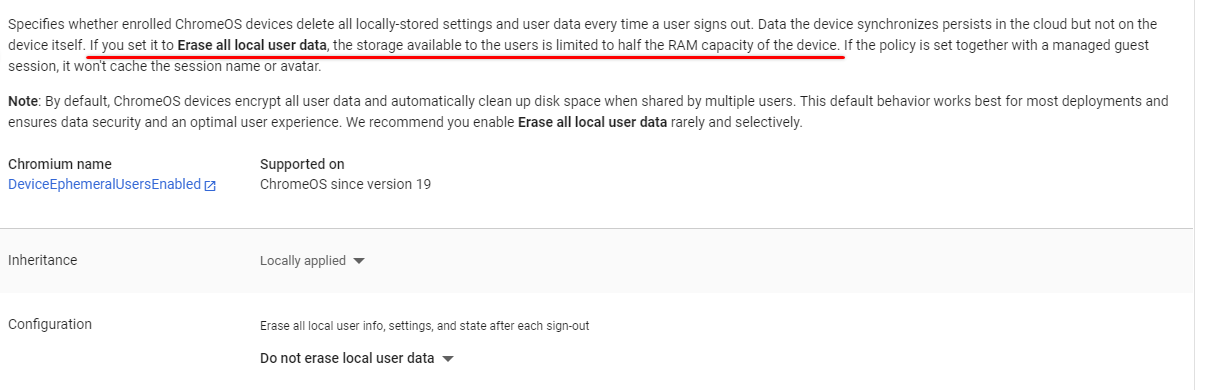The width and height of the screenshot is (1213, 390).
Task: Click the Erase all local user info description text
Action: [424, 326]
